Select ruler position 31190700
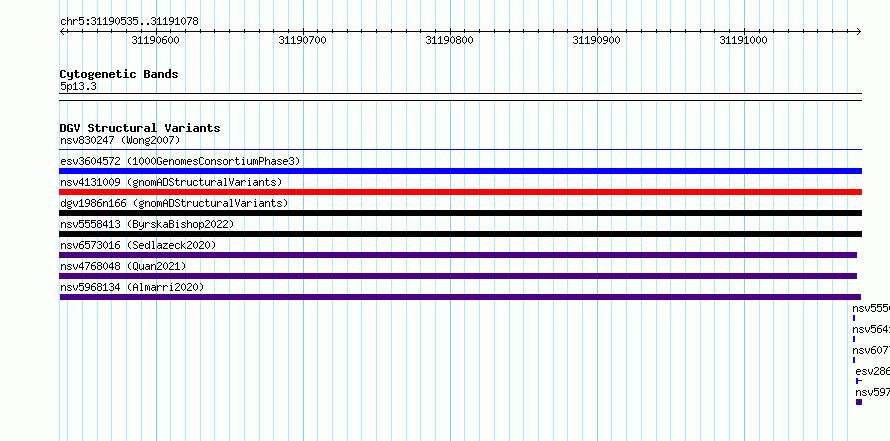Image resolution: width=890 pixels, height=441 pixels. pos(303,40)
